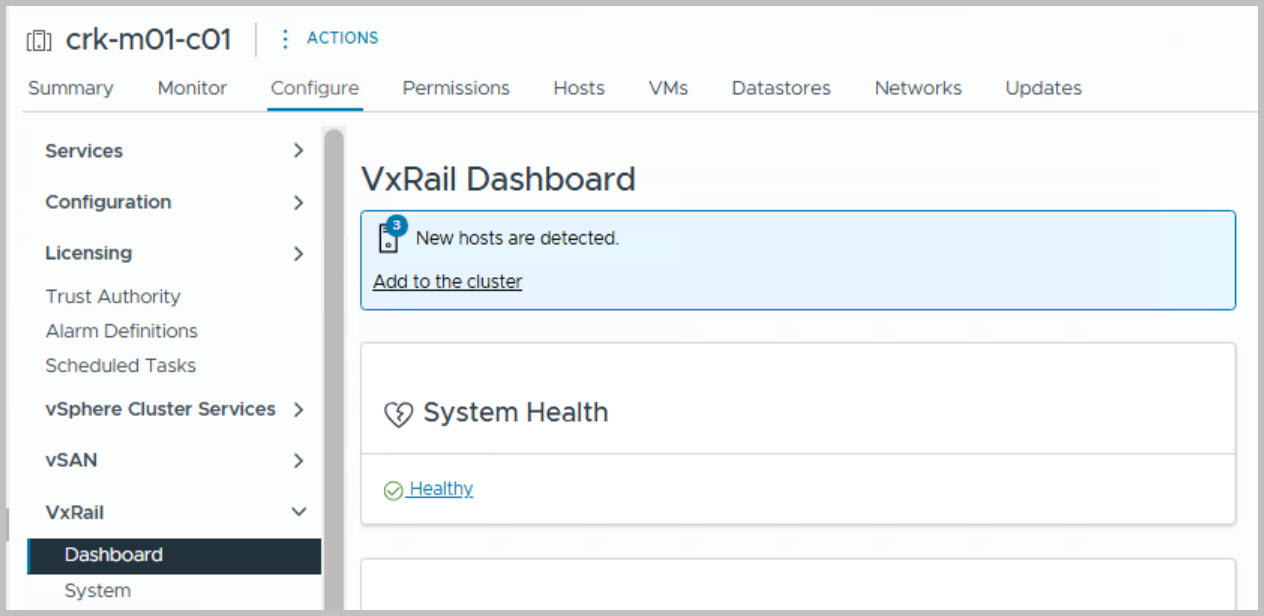
Task: Go to the Updates tab
Action: pos(1043,88)
